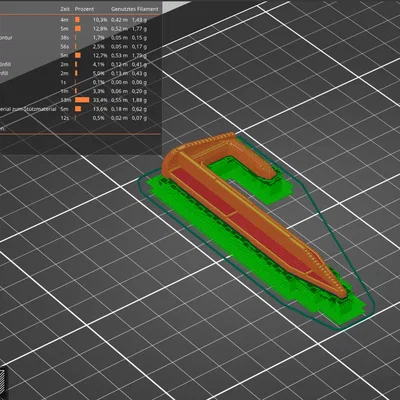Click the 10,3% percentage value
Image resolution: width=400 pixels, height=400 pixels.
coord(100,20)
